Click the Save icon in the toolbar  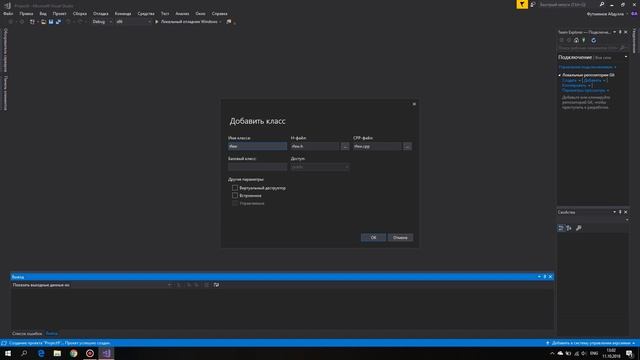[51, 22]
